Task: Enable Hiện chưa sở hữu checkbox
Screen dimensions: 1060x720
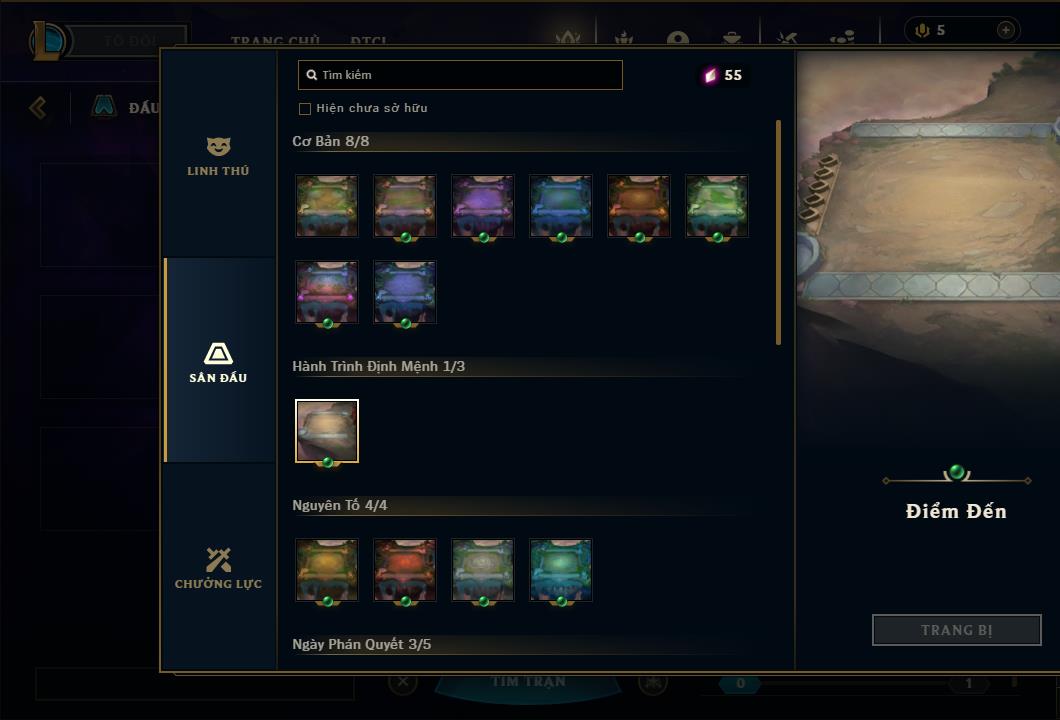Action: click(x=305, y=108)
